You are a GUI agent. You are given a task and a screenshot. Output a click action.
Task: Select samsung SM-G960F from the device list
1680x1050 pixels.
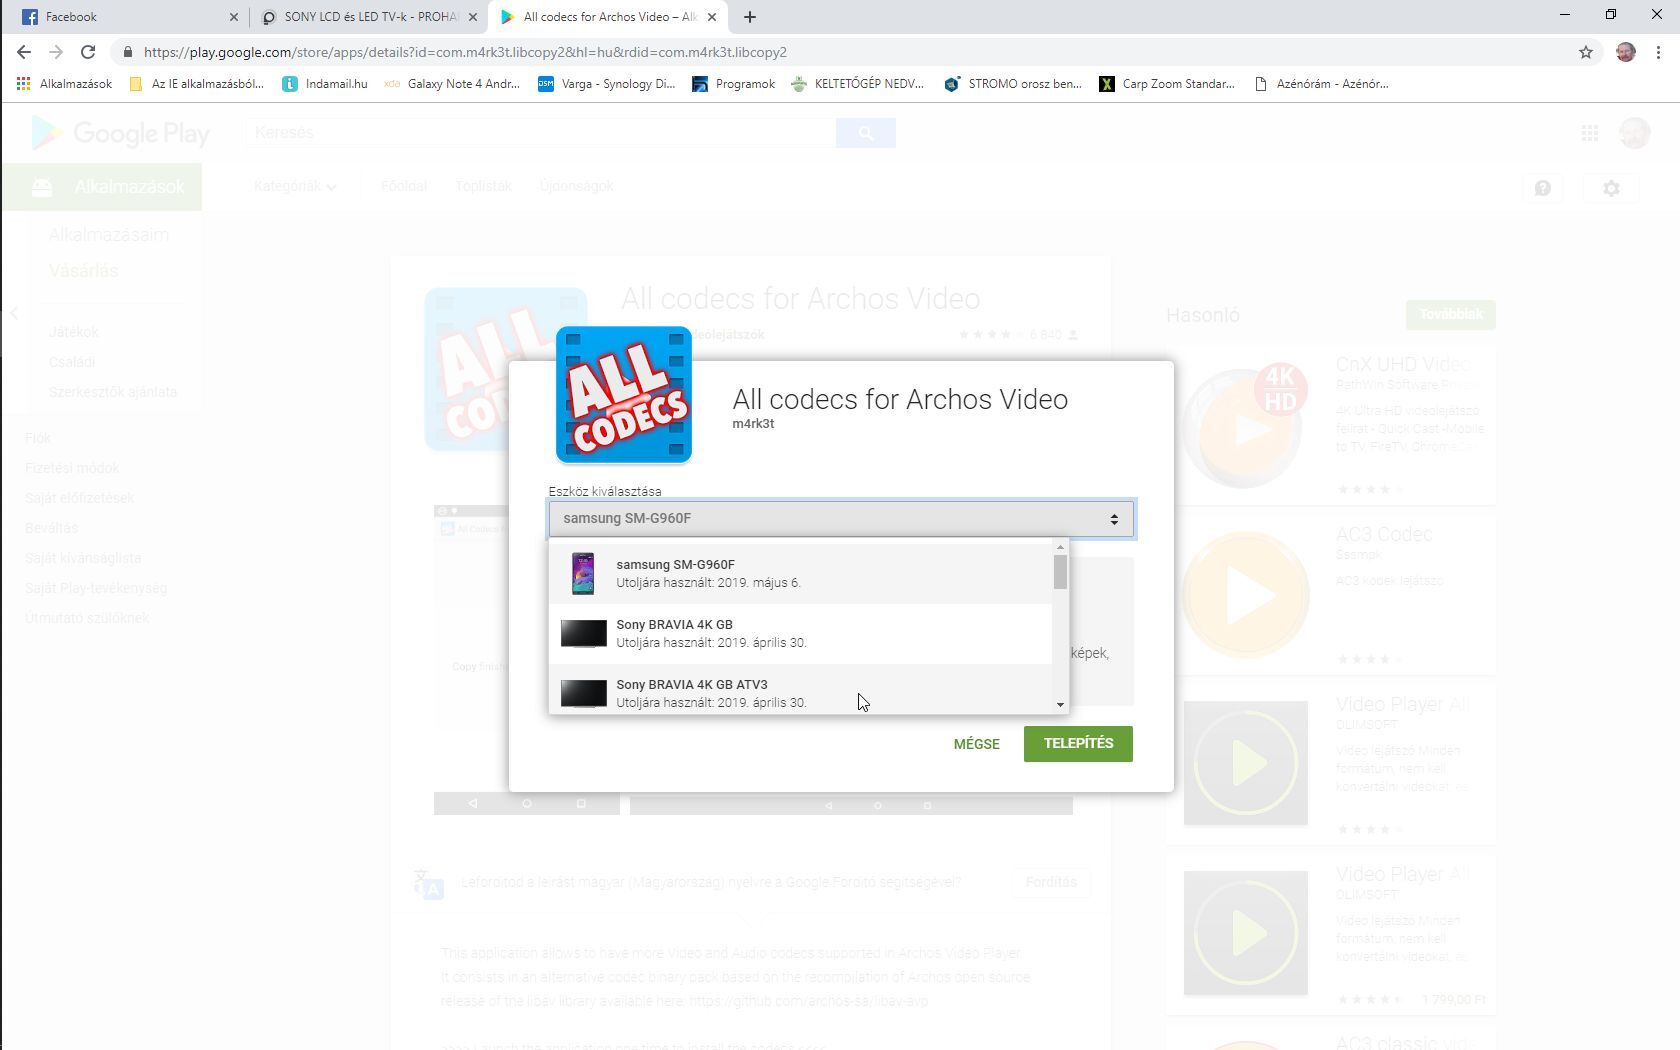[x=801, y=573]
